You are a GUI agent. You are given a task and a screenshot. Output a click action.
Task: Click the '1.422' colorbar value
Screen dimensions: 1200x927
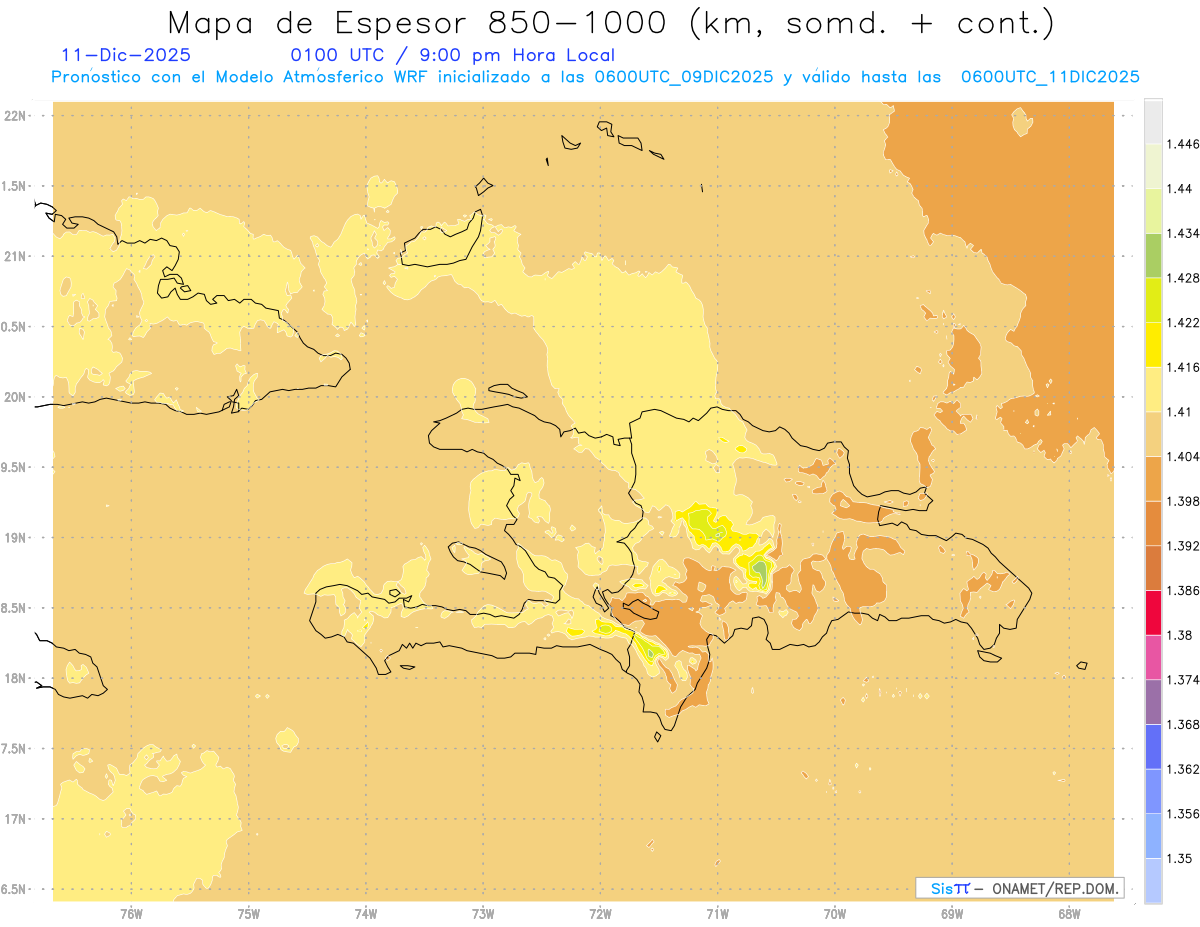click(1185, 322)
